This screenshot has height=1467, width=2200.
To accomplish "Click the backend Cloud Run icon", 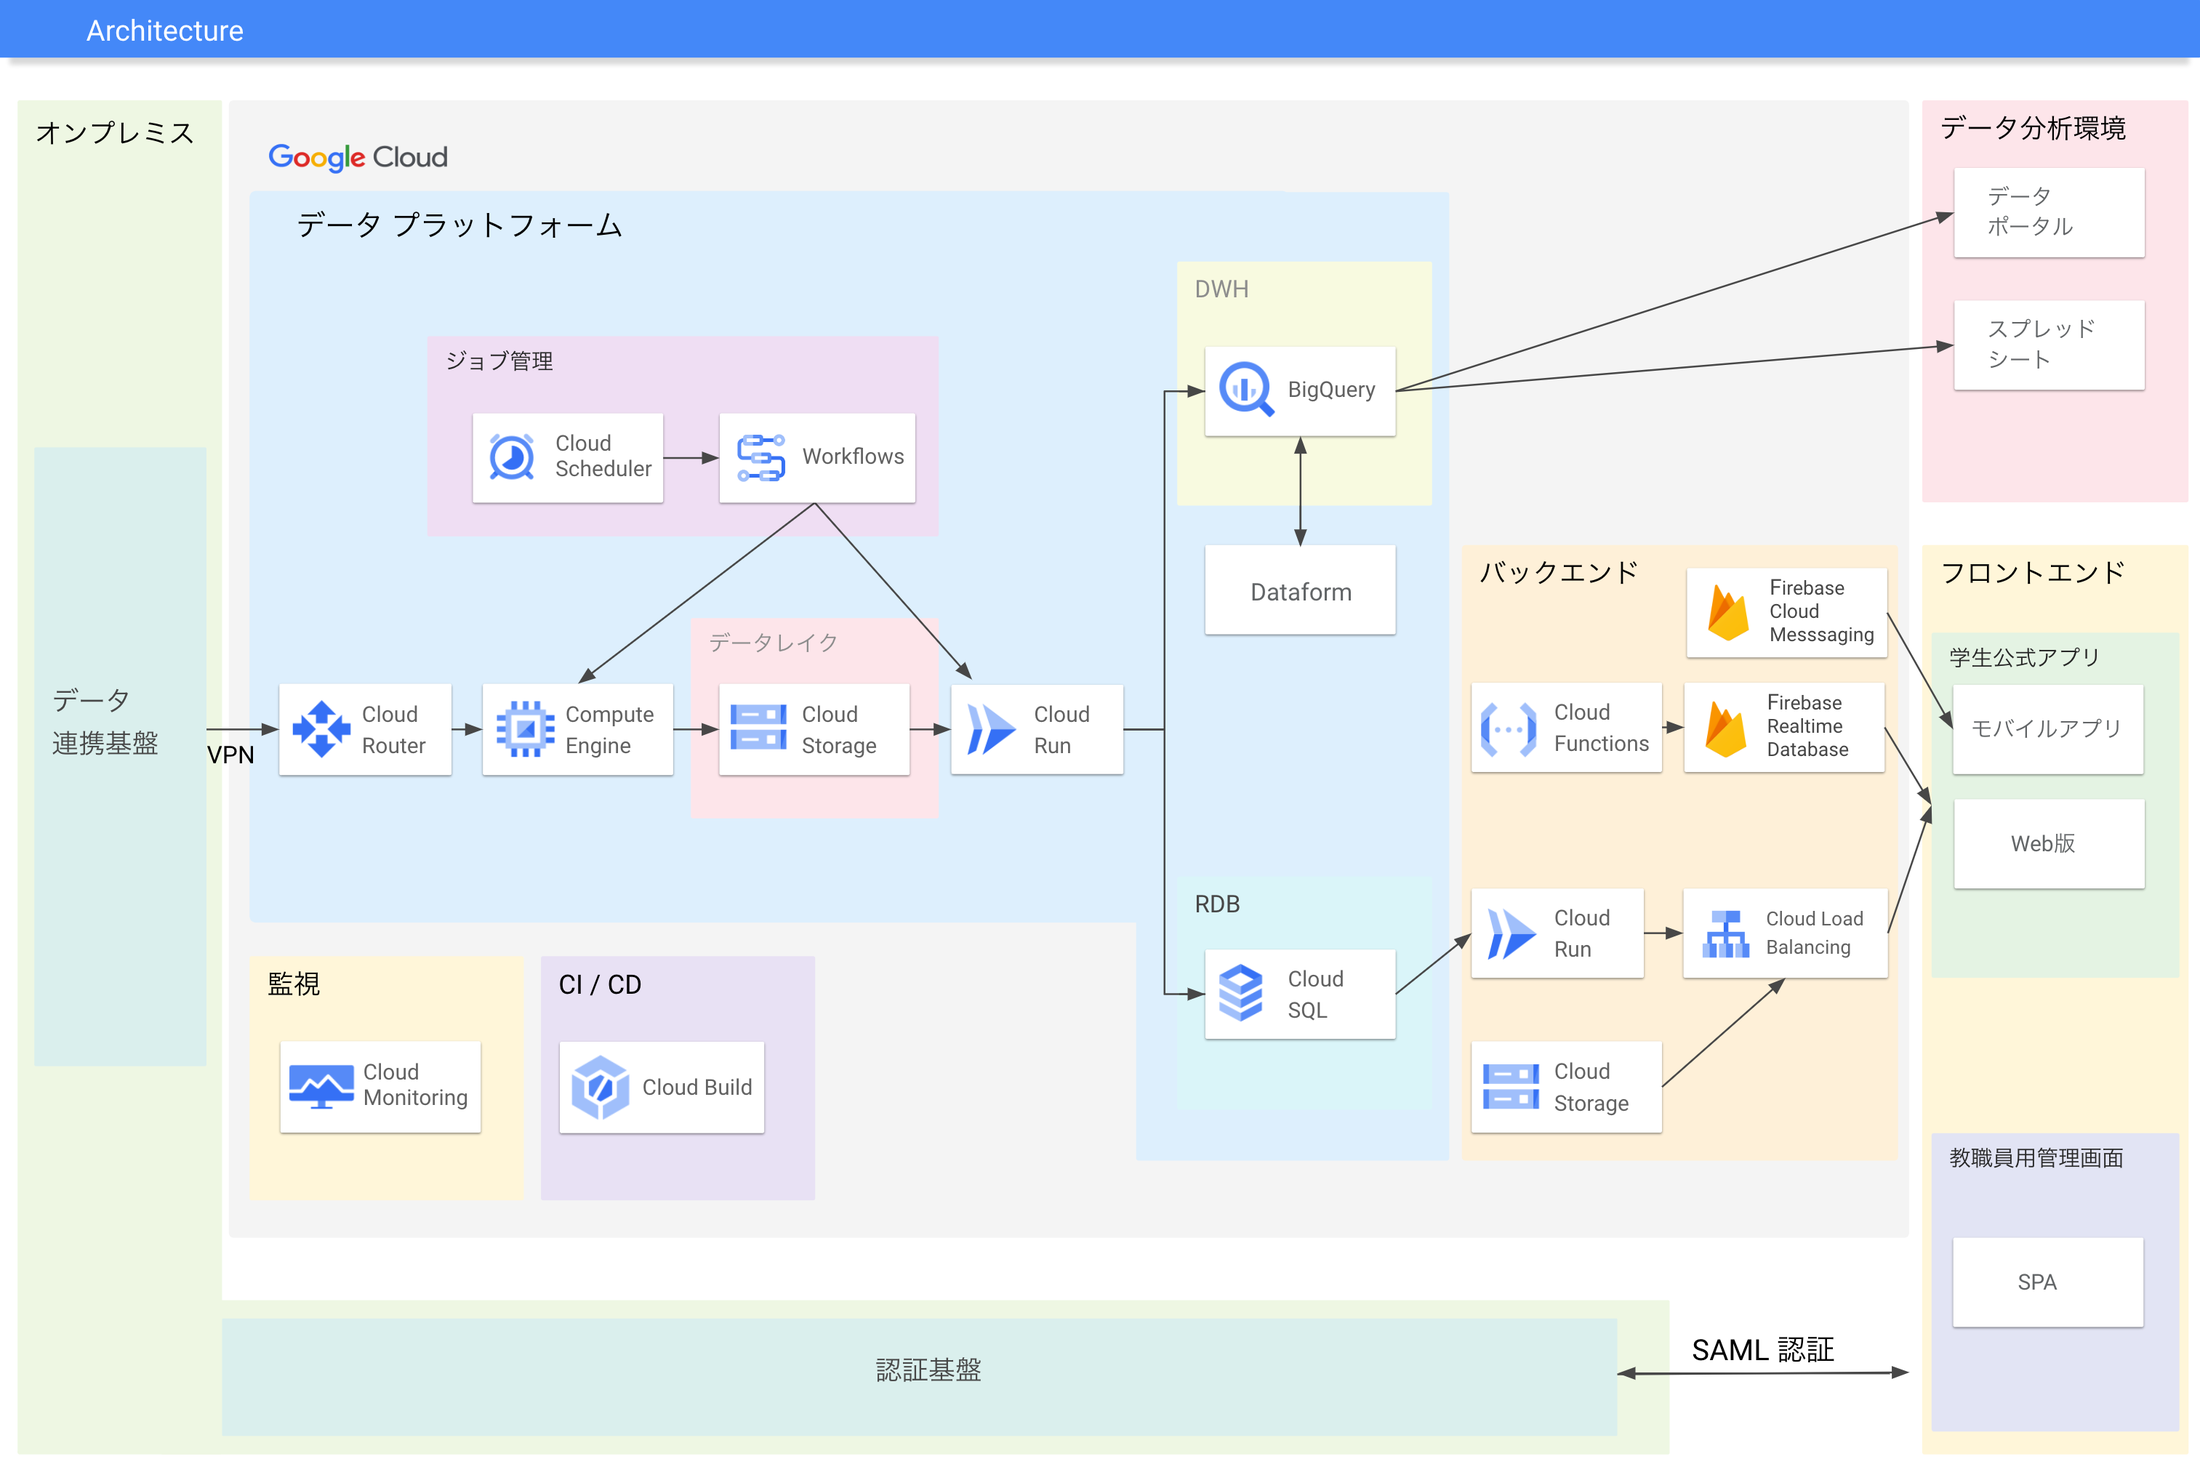I will 1510,933.
